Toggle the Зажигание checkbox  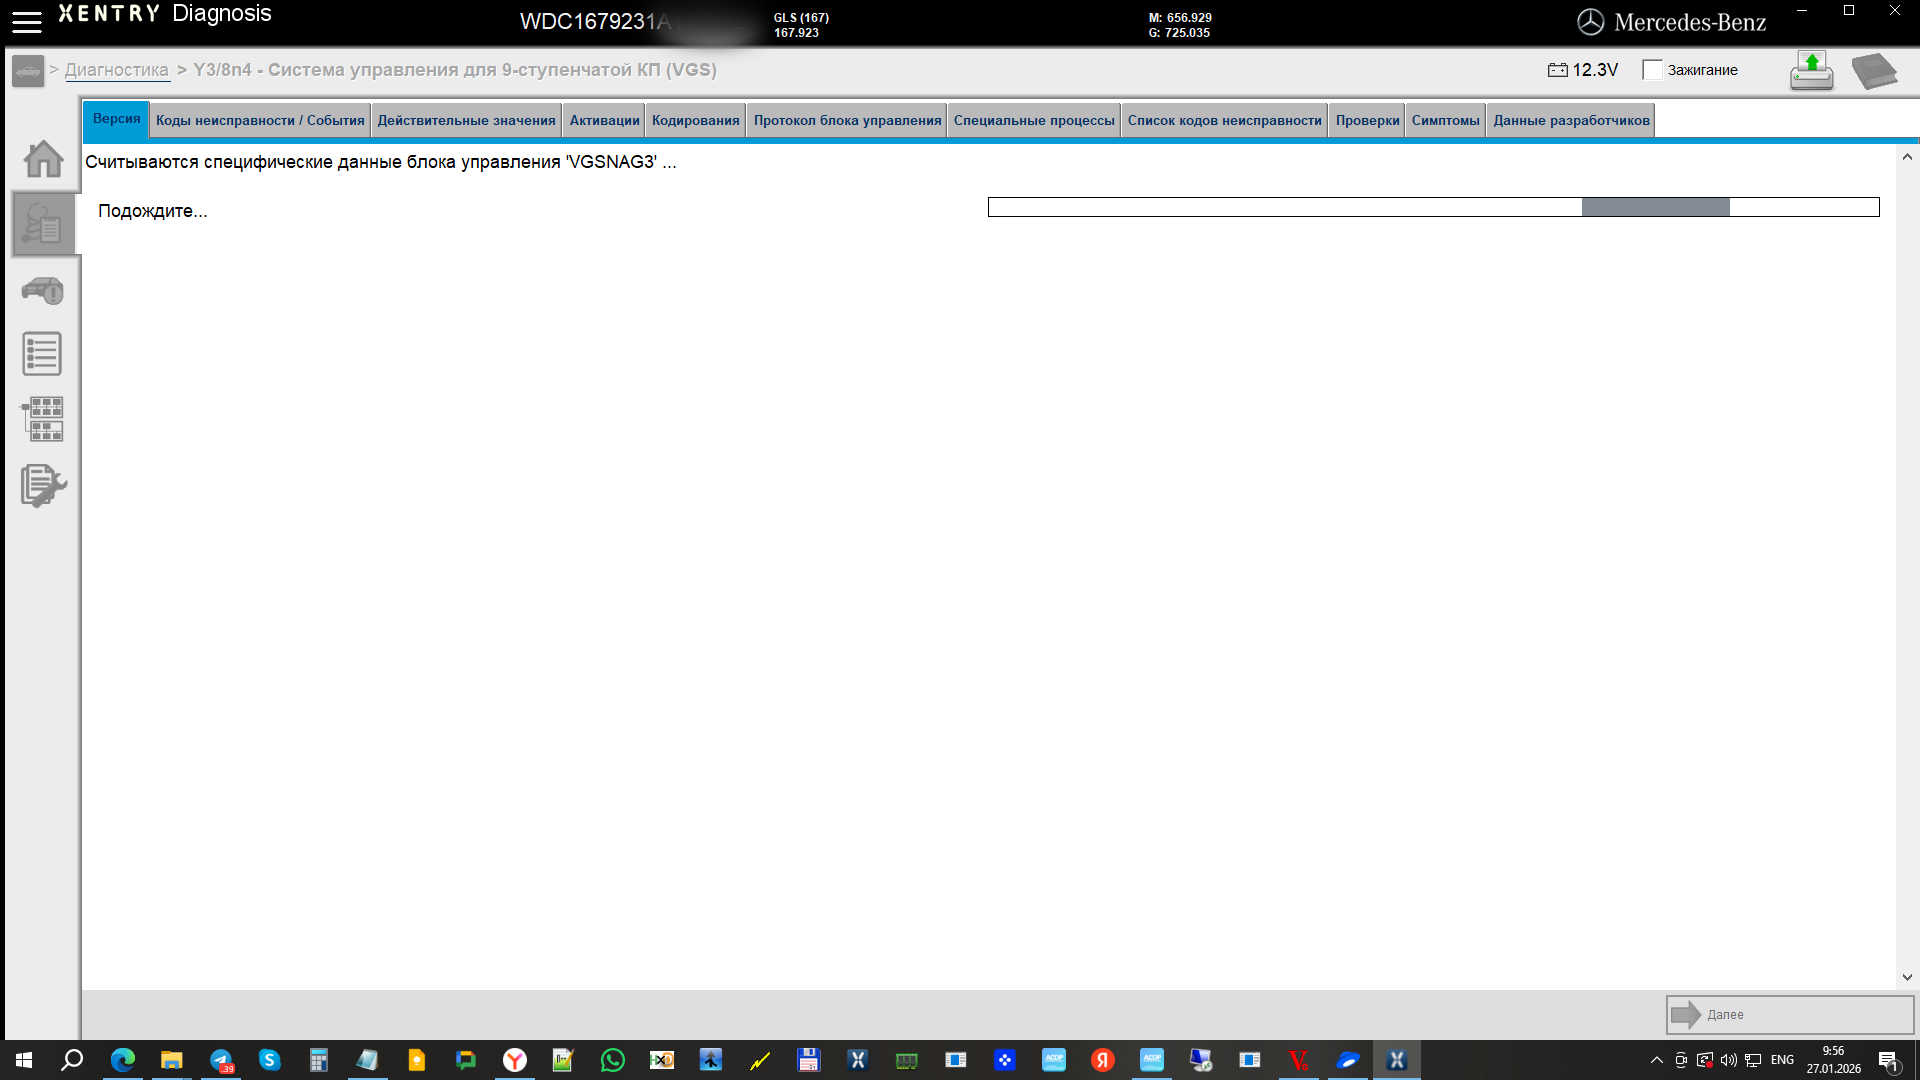point(1652,70)
